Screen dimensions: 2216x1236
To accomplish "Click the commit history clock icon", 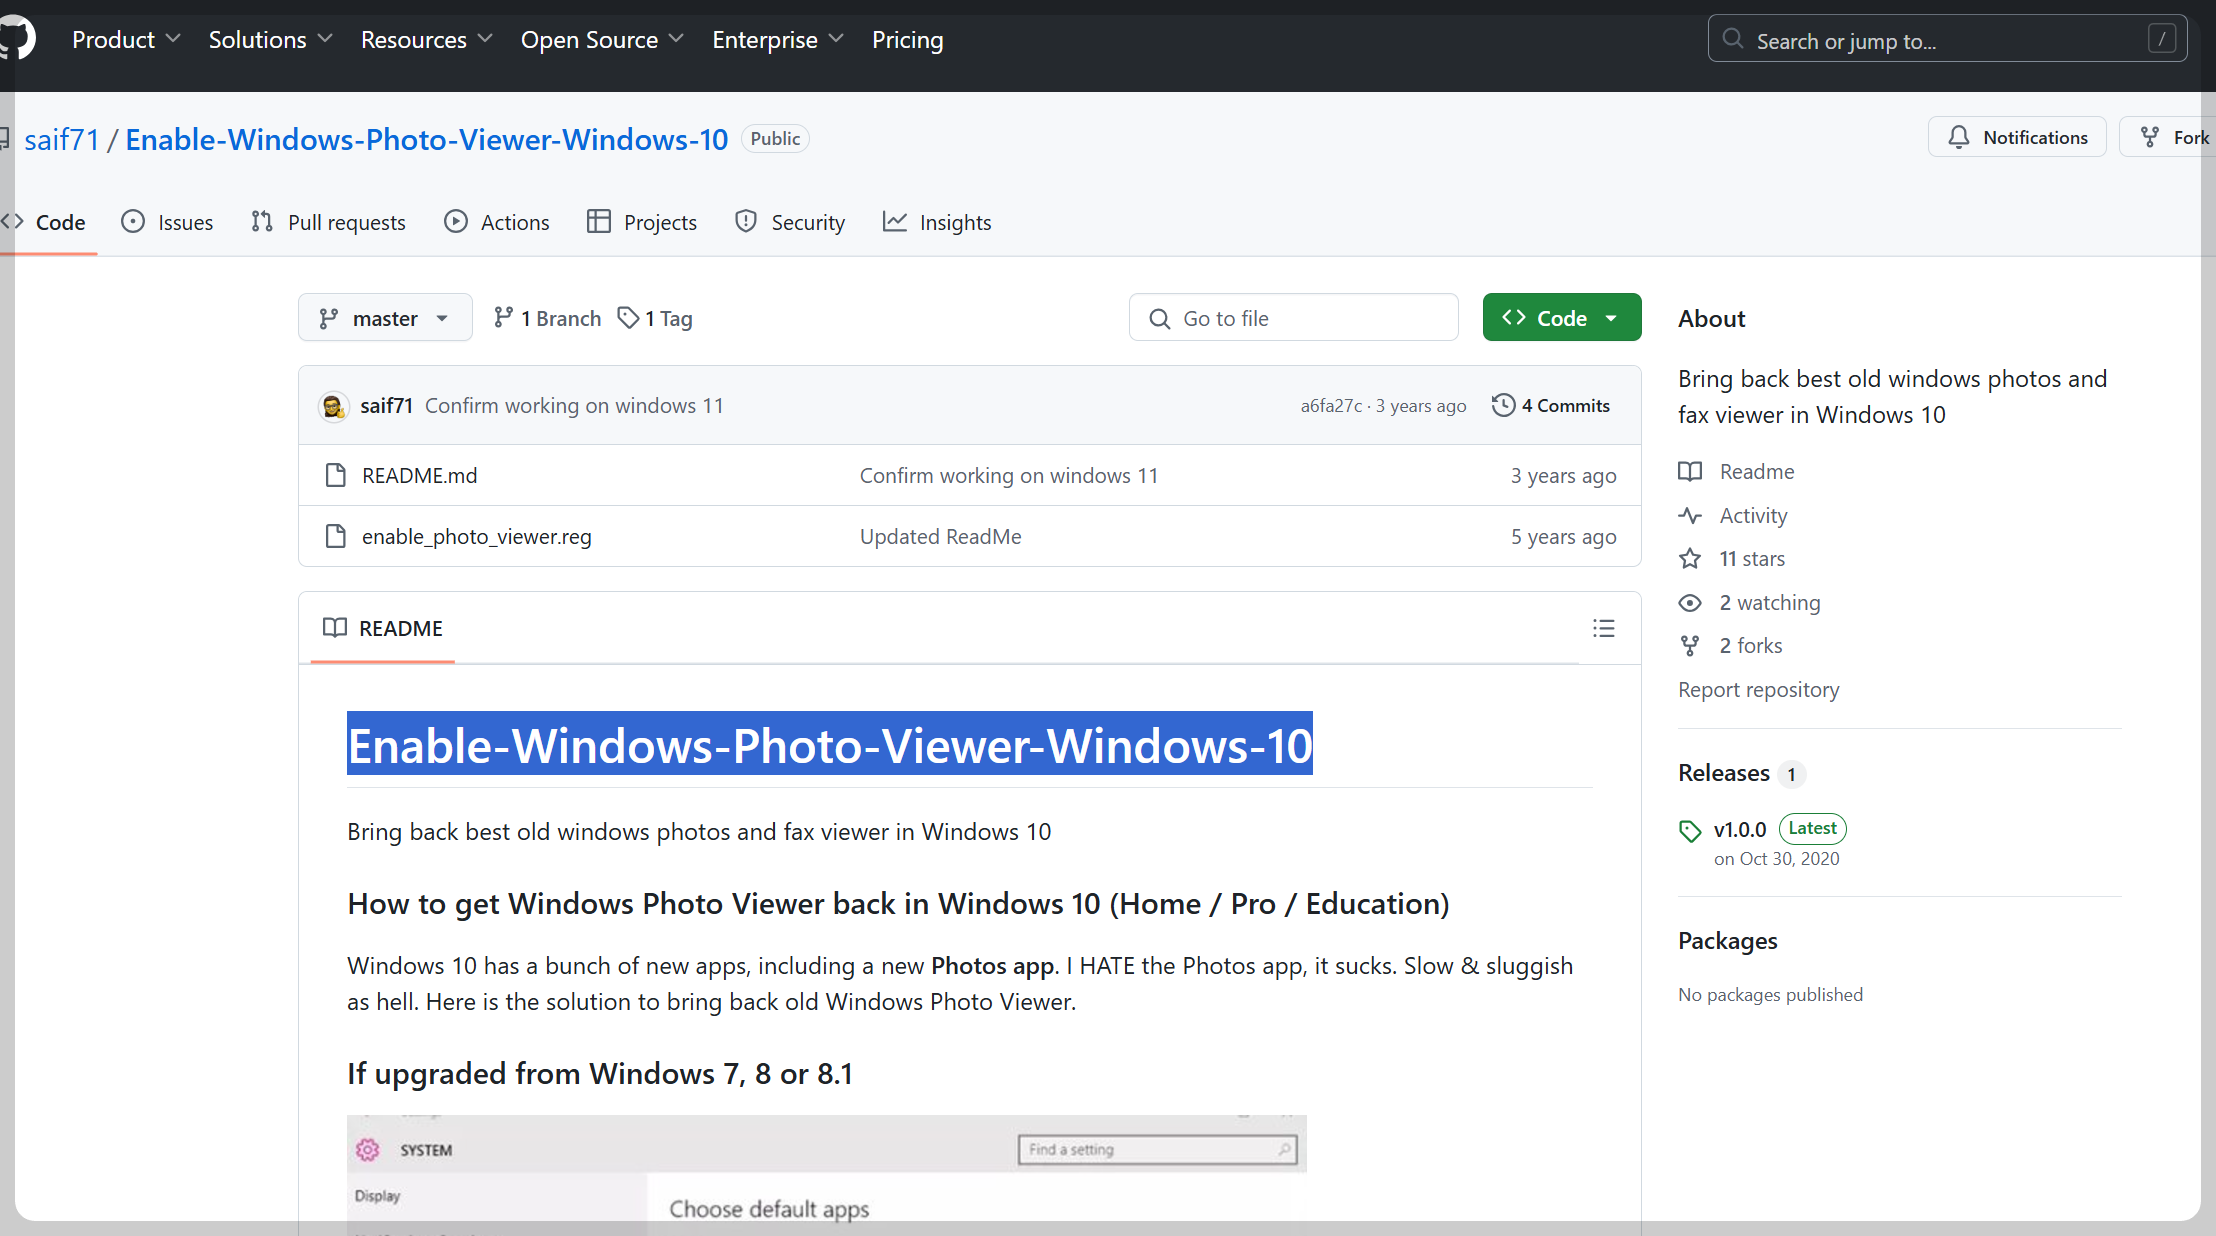I will (1503, 405).
